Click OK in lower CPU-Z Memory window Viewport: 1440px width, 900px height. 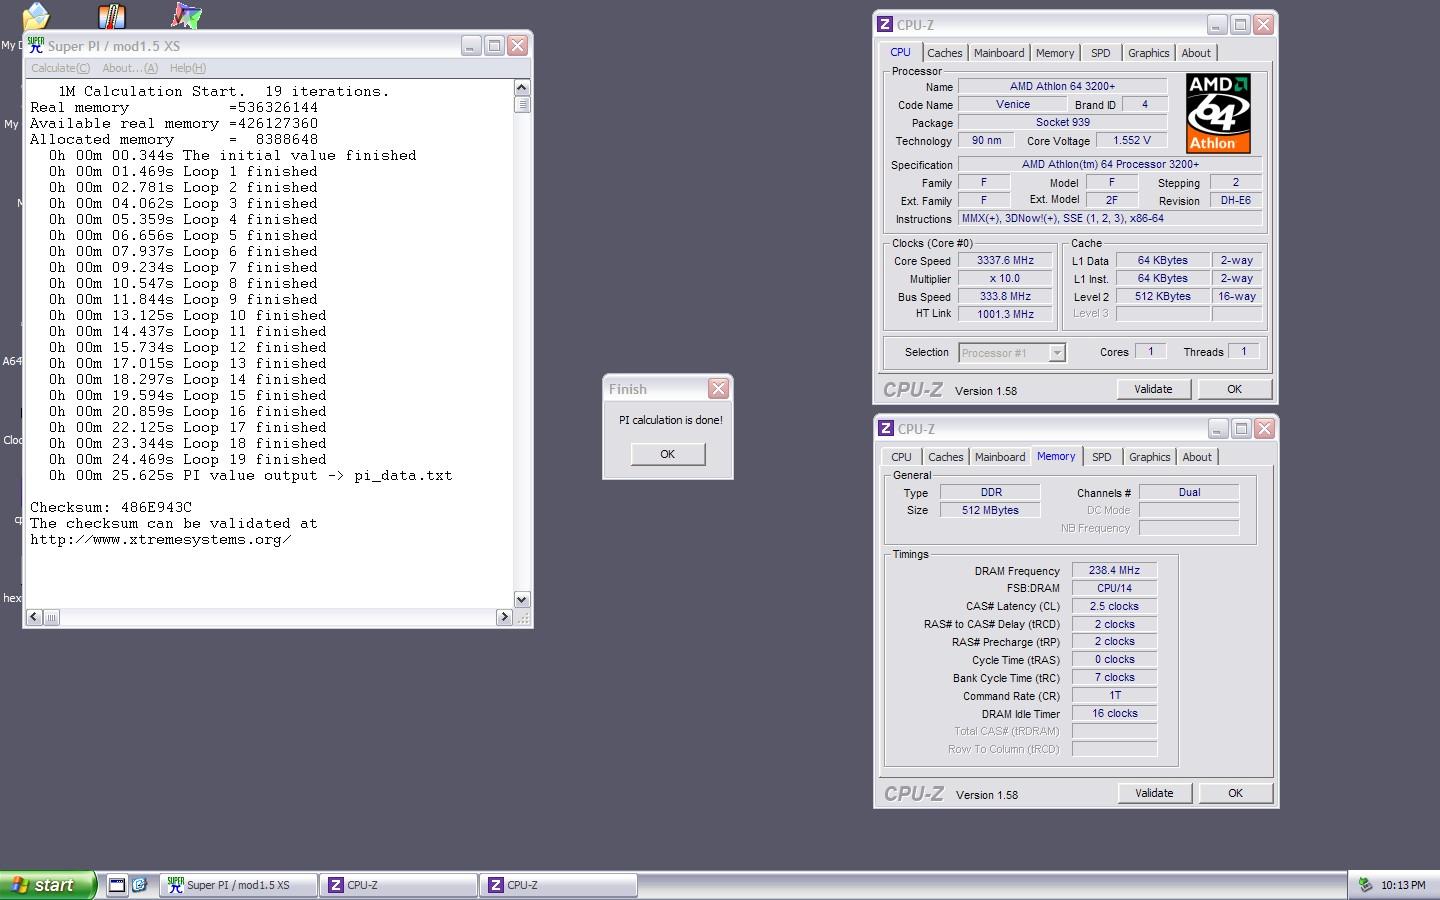pyautogui.click(x=1235, y=793)
